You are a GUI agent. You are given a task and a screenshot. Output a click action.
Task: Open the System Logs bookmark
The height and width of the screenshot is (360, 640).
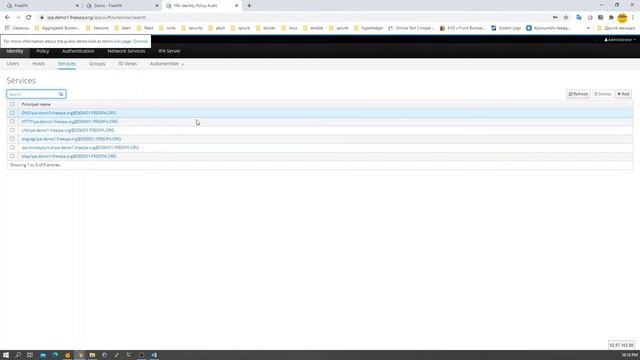[x=506, y=28]
